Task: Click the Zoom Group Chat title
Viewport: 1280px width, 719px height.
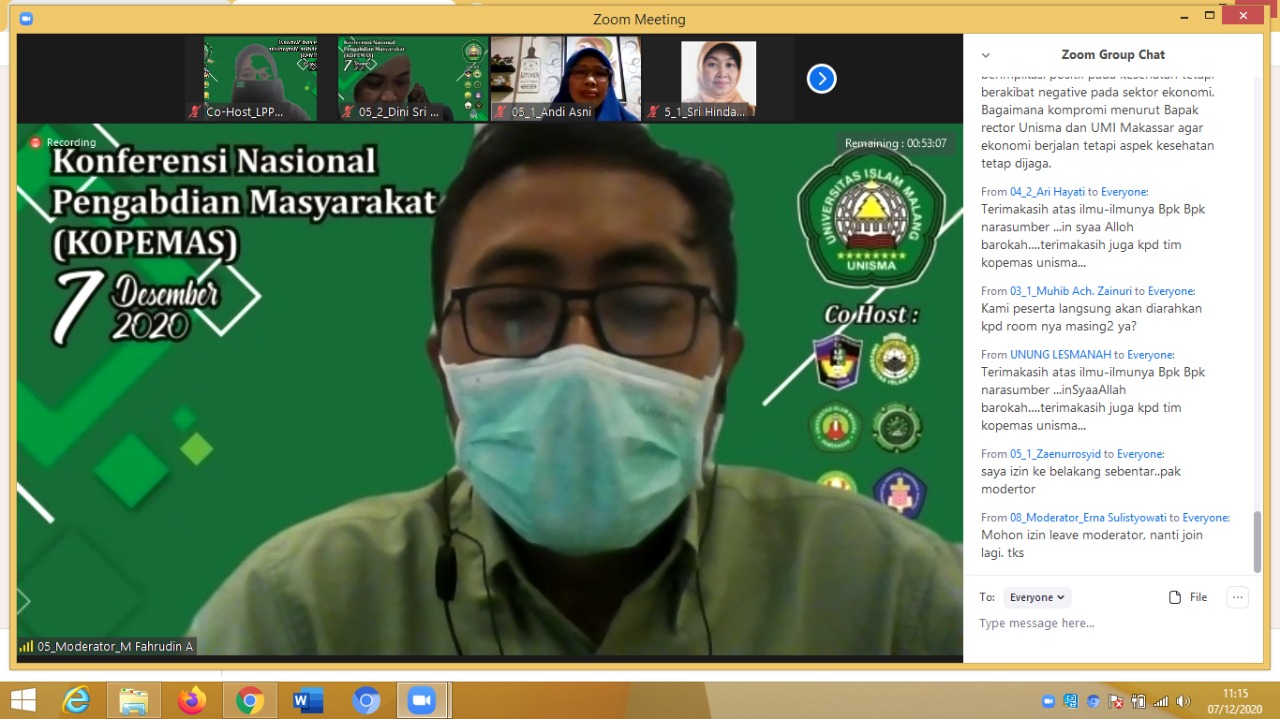Action: (1113, 55)
